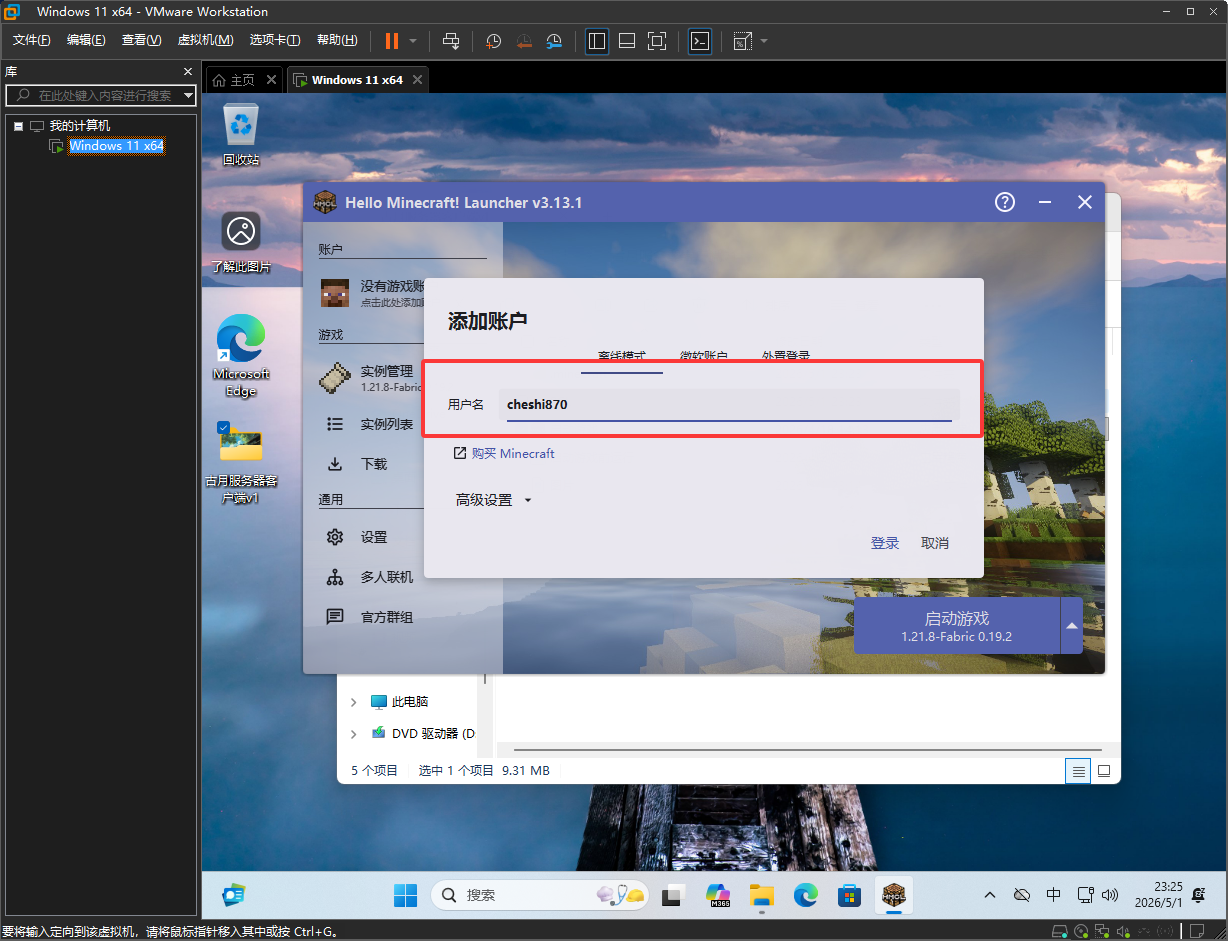Image resolution: width=1228 pixels, height=941 pixels.
Task: Open VMware snapshot manager wrench-clock icon
Action: (x=554, y=41)
